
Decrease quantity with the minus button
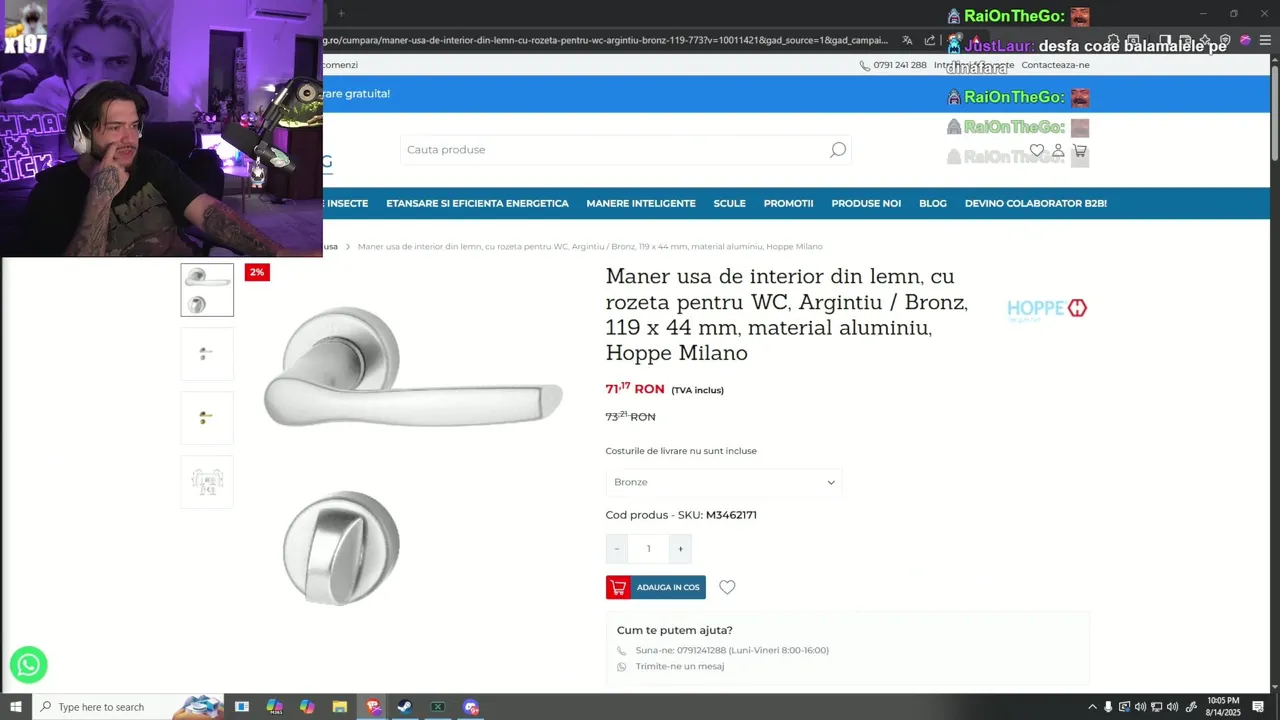tap(617, 548)
